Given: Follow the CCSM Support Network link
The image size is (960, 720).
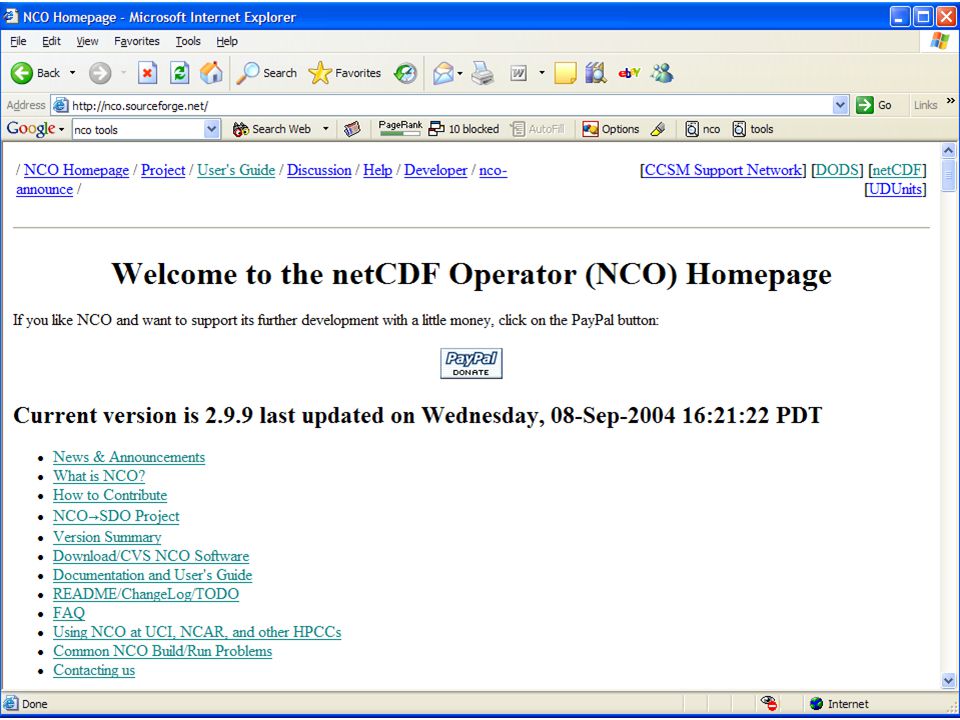Looking at the screenshot, I should [723, 170].
